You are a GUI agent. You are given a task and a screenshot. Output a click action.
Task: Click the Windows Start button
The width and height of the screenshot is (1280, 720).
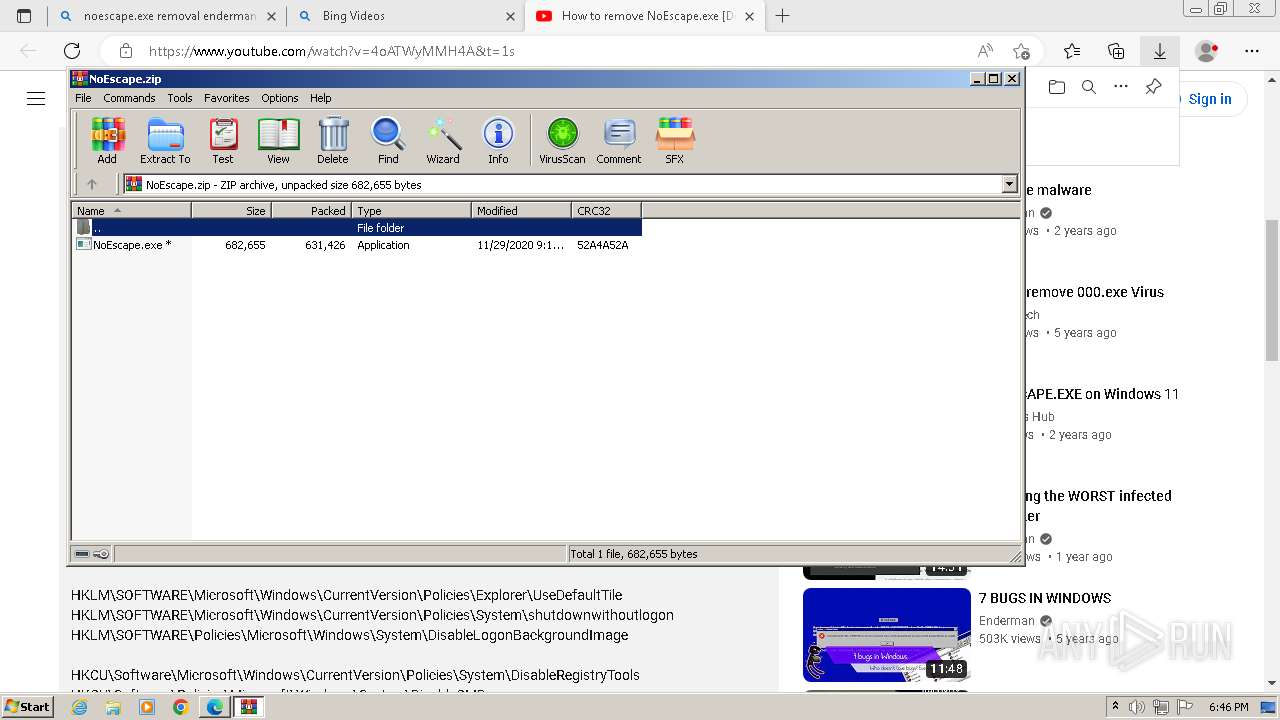[x=27, y=707]
